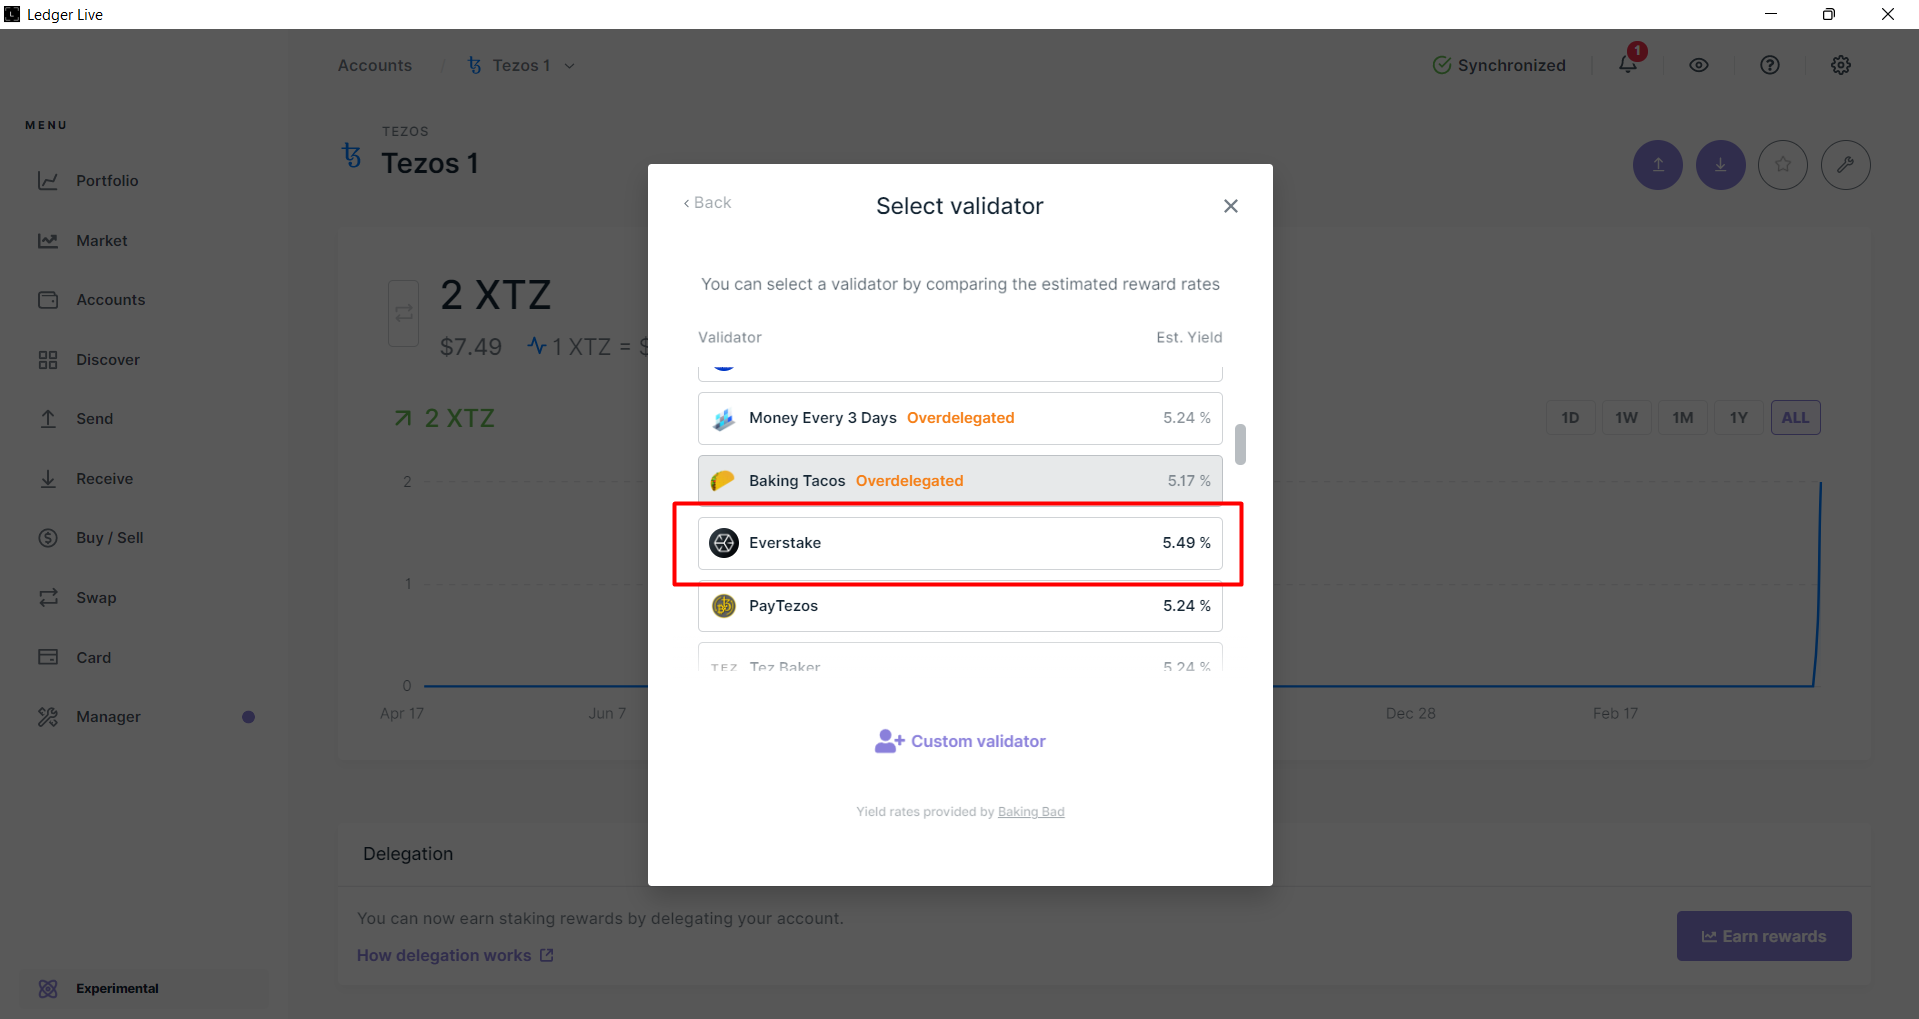Viewport: 1919px width, 1019px height.
Task: Select the 1W chart range
Action: (1627, 418)
